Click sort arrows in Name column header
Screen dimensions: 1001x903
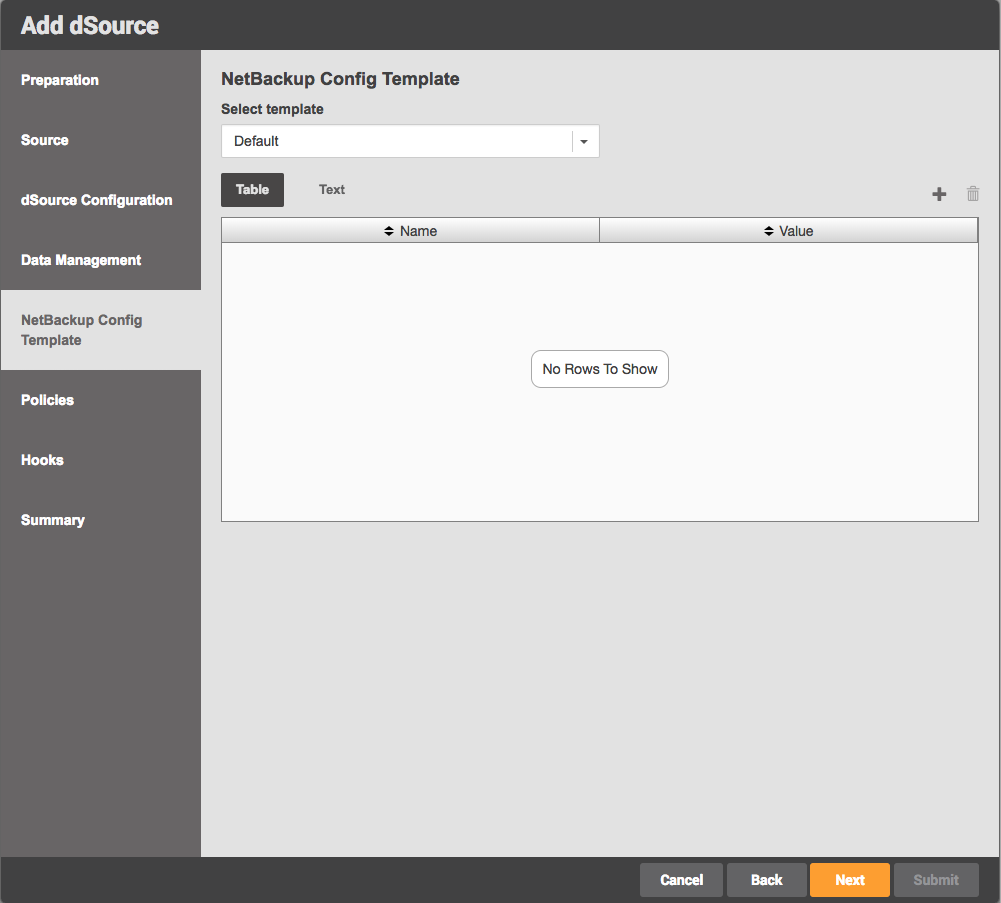389,231
